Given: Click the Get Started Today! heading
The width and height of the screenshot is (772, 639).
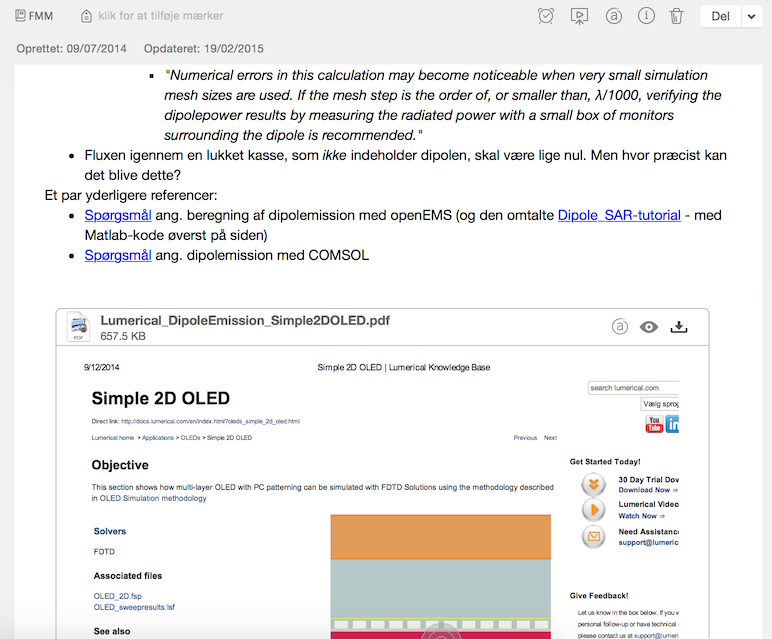Looking at the screenshot, I should [x=605, y=462].
